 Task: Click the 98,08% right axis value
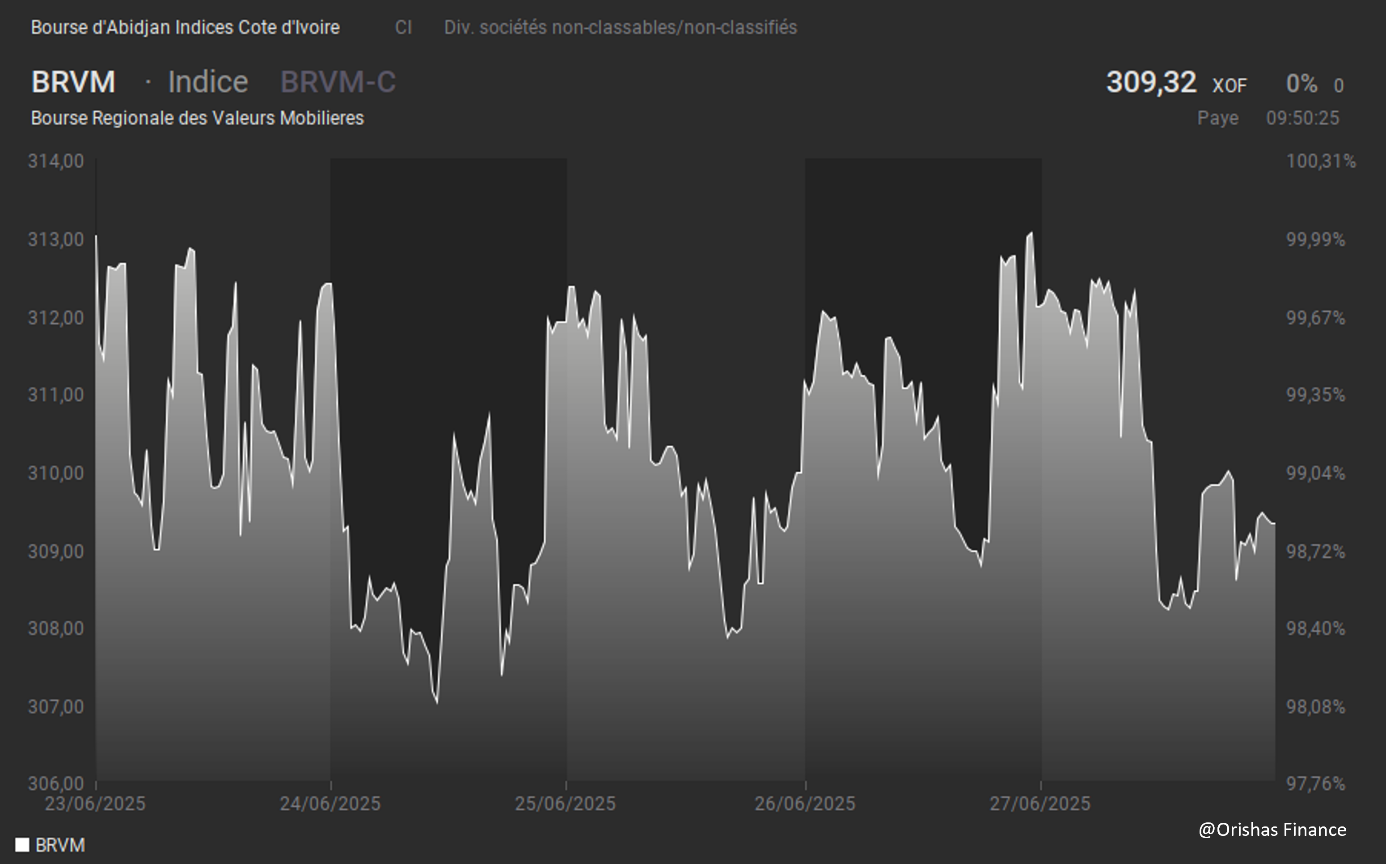[1316, 706]
